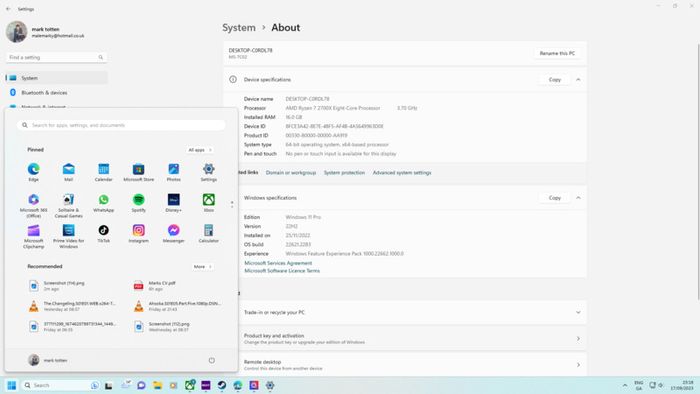This screenshot has width=700, height=394.
Task: Click Rename this PC button
Action: (x=557, y=53)
